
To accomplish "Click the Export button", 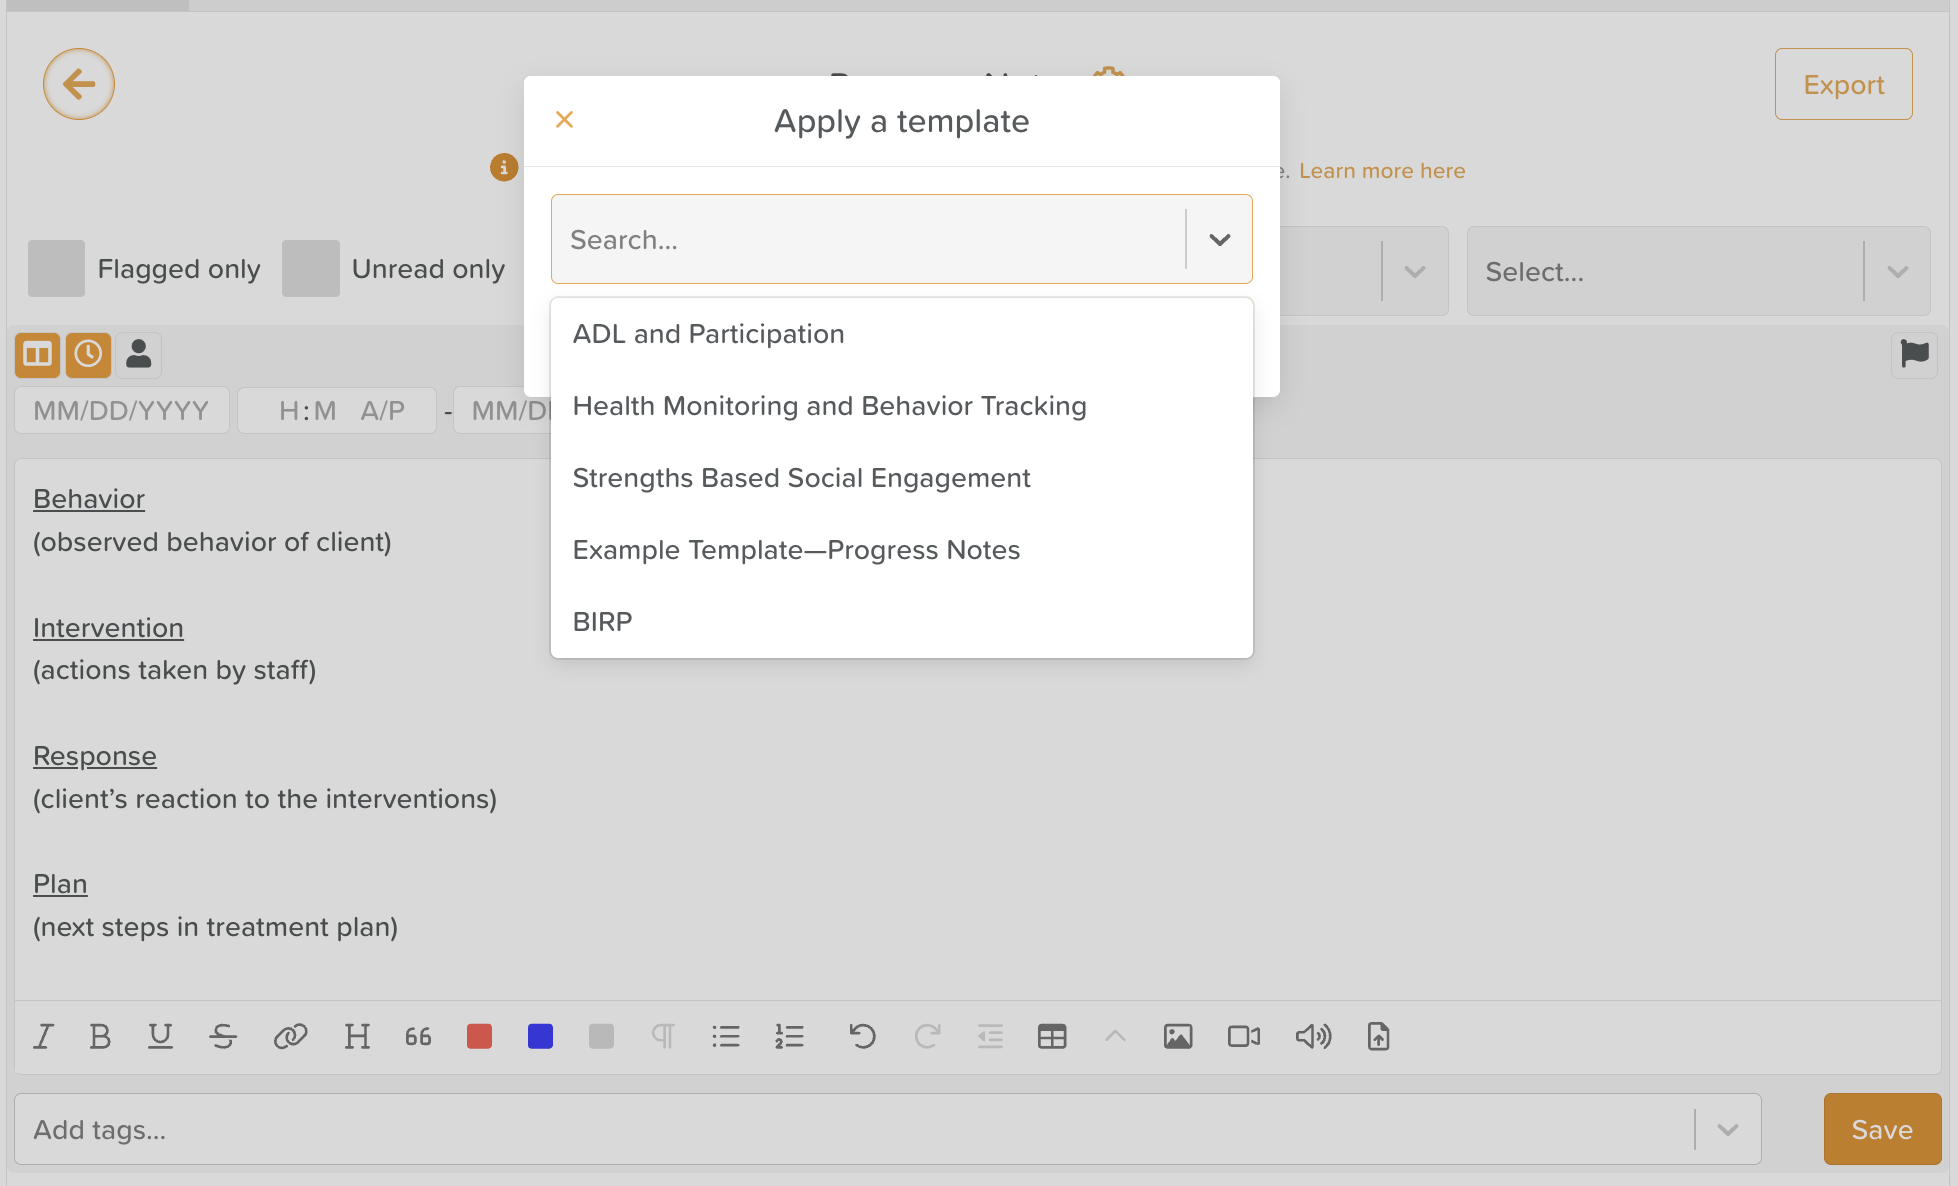I will pos(1843,84).
